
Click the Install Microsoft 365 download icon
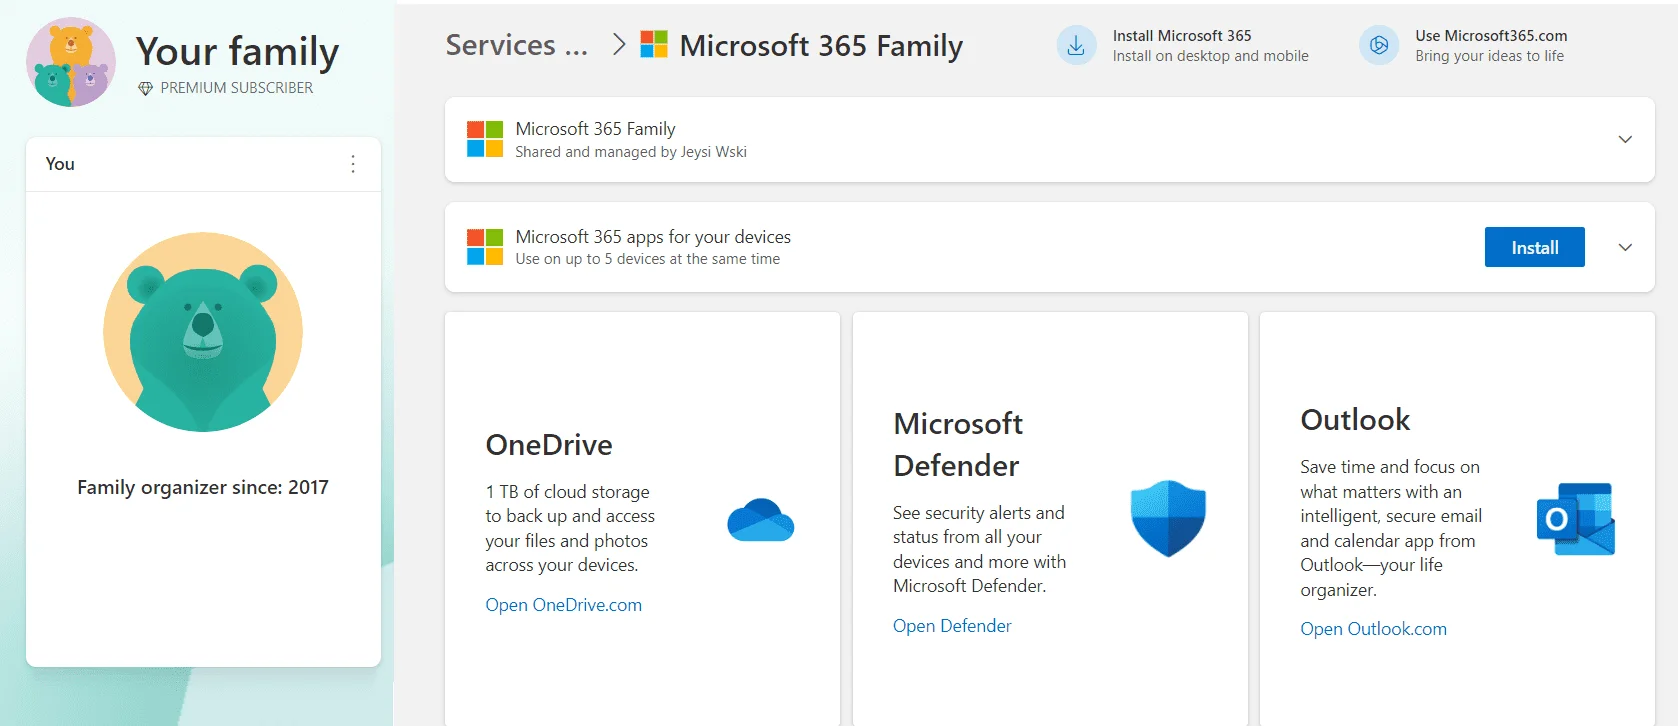point(1077,45)
